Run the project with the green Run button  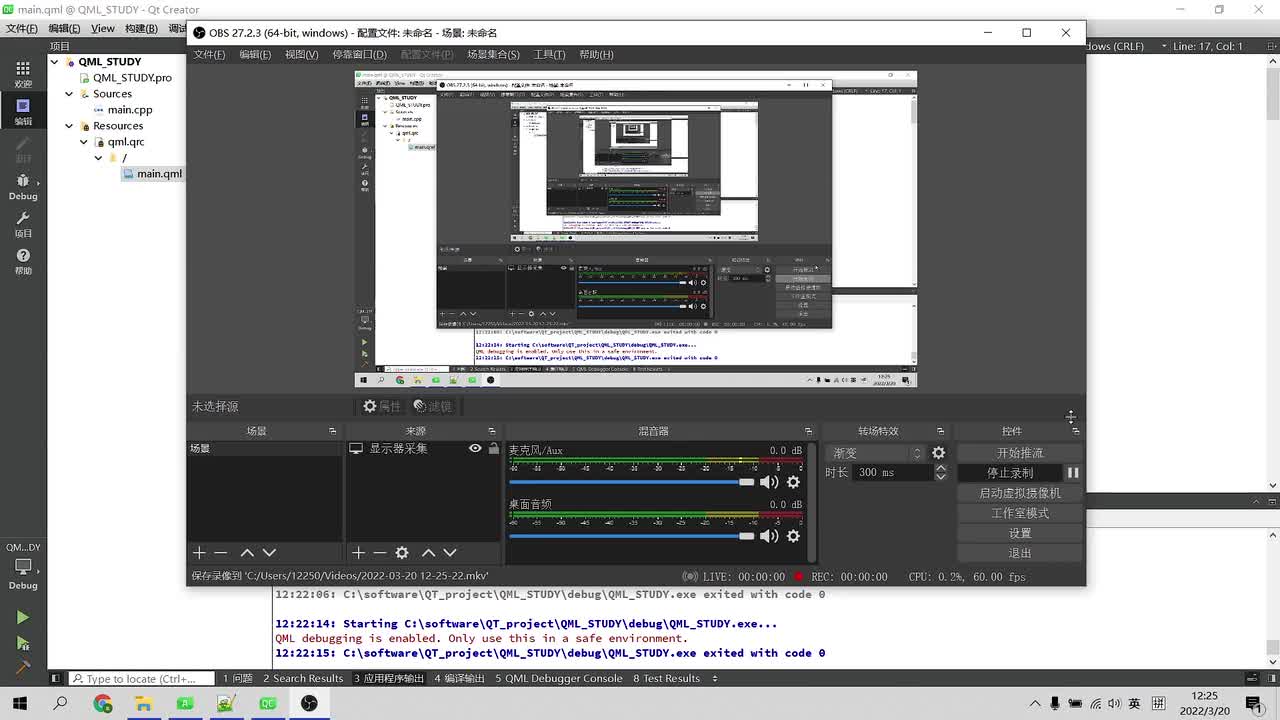(23, 617)
